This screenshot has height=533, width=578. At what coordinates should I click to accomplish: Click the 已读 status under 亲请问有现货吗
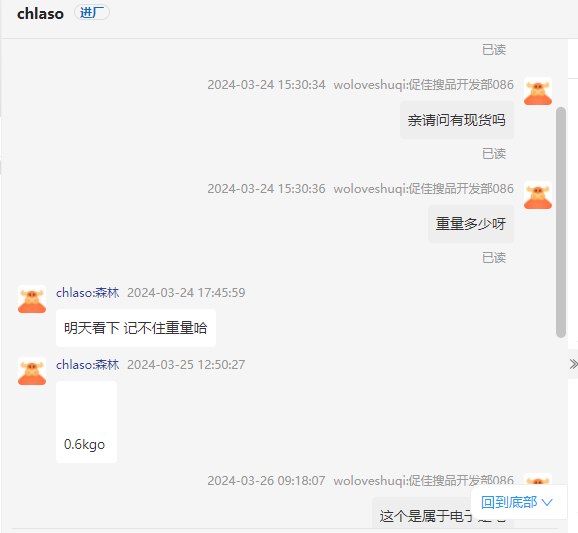coord(494,154)
